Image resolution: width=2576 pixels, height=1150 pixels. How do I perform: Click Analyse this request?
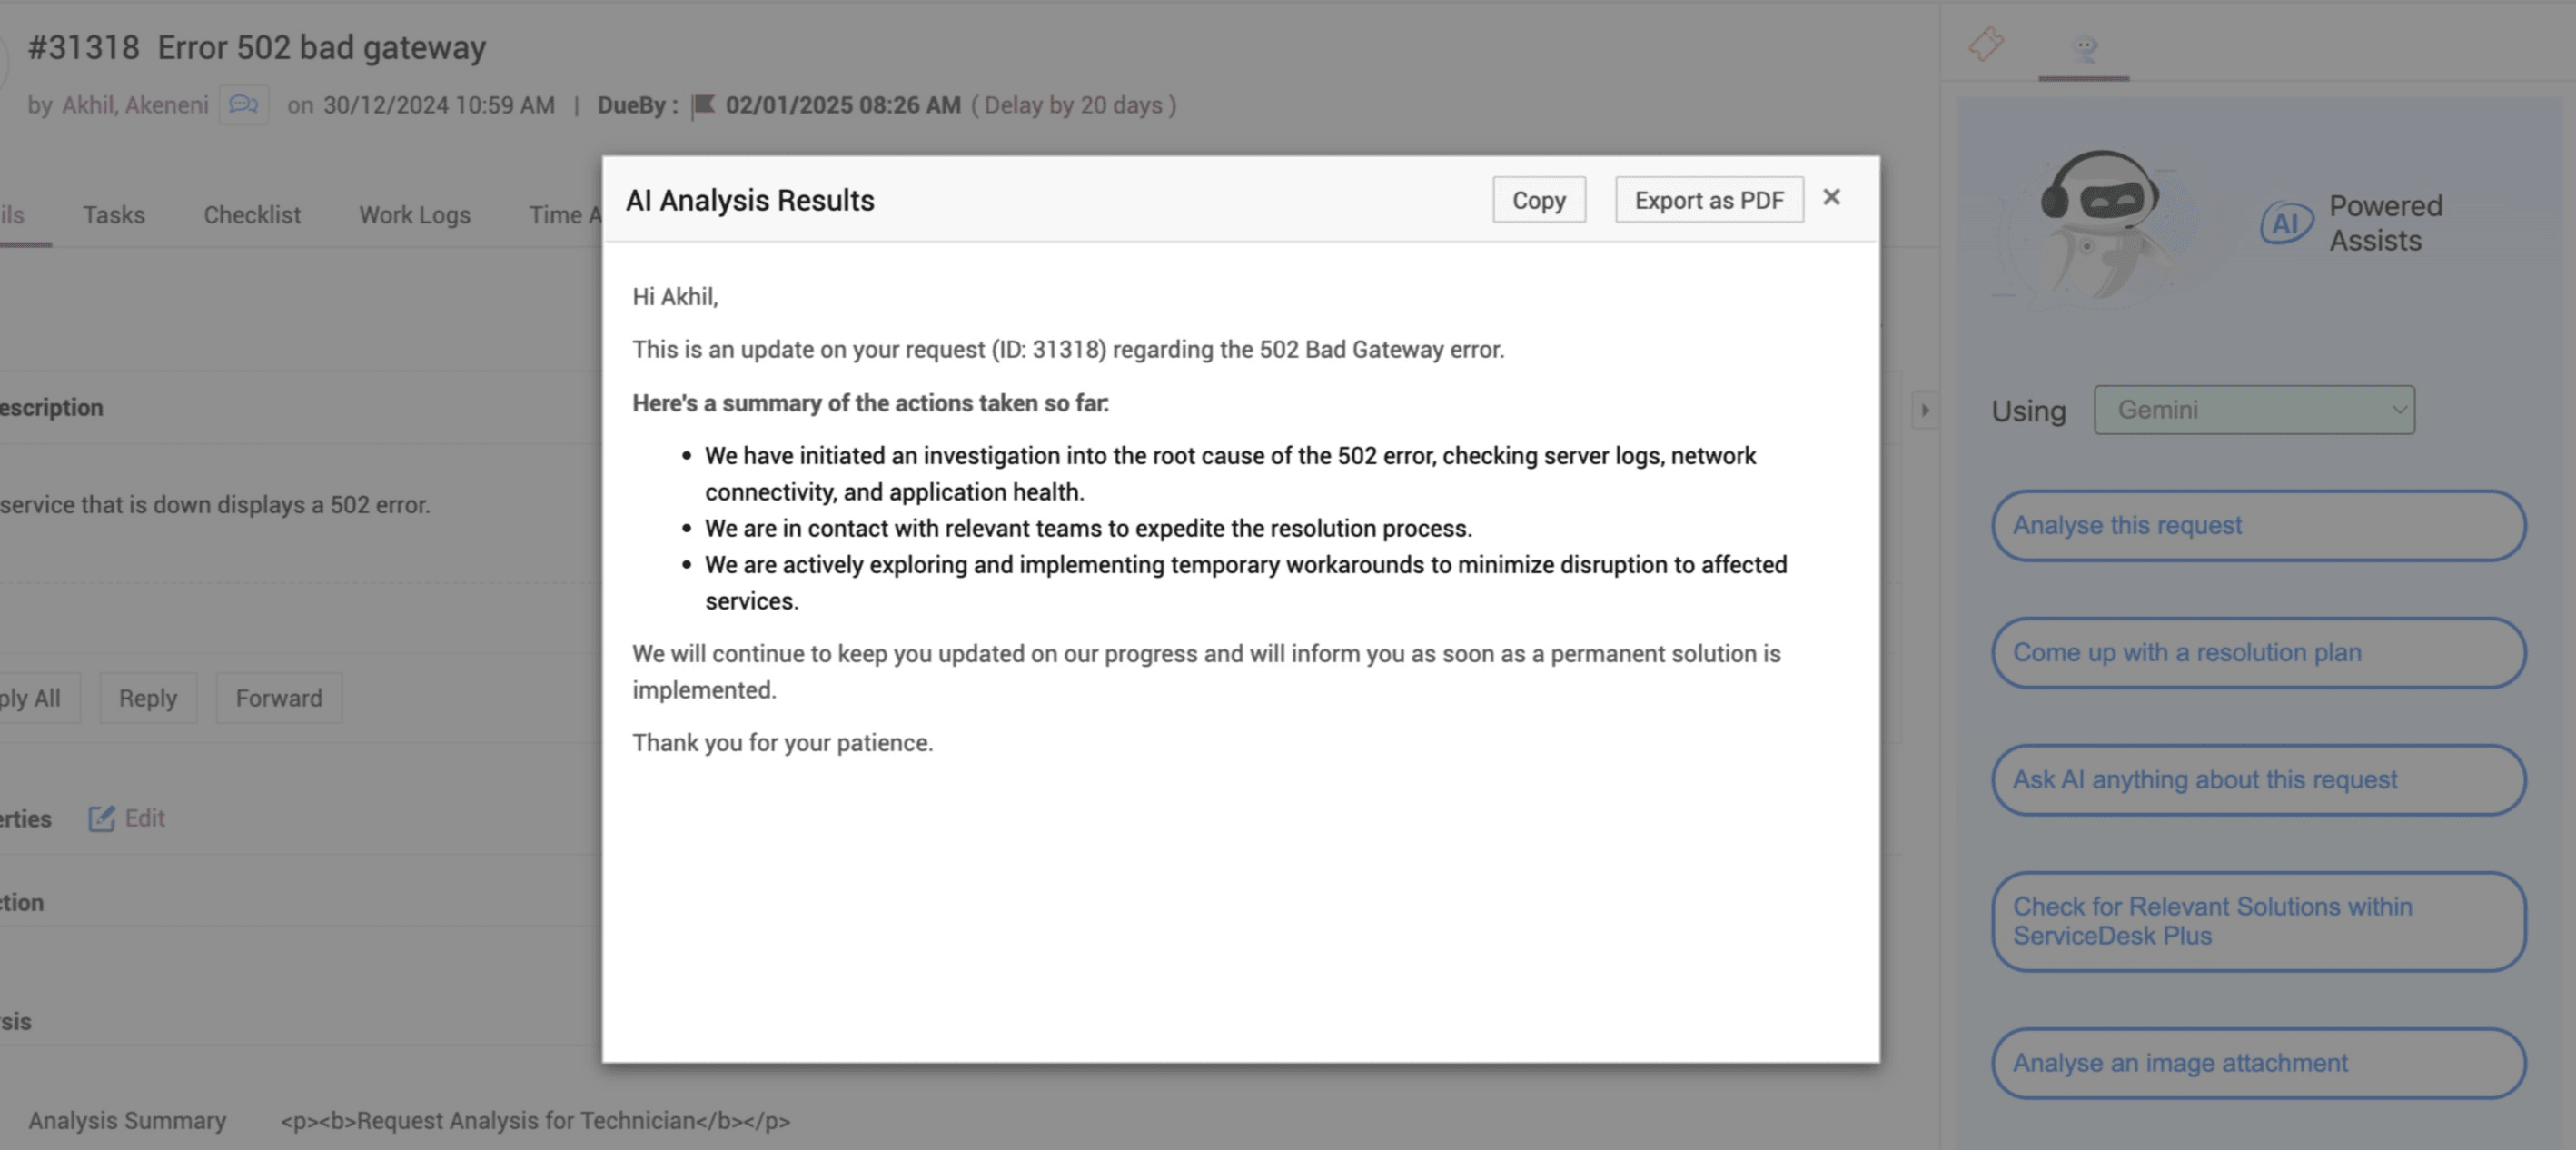point(2258,526)
